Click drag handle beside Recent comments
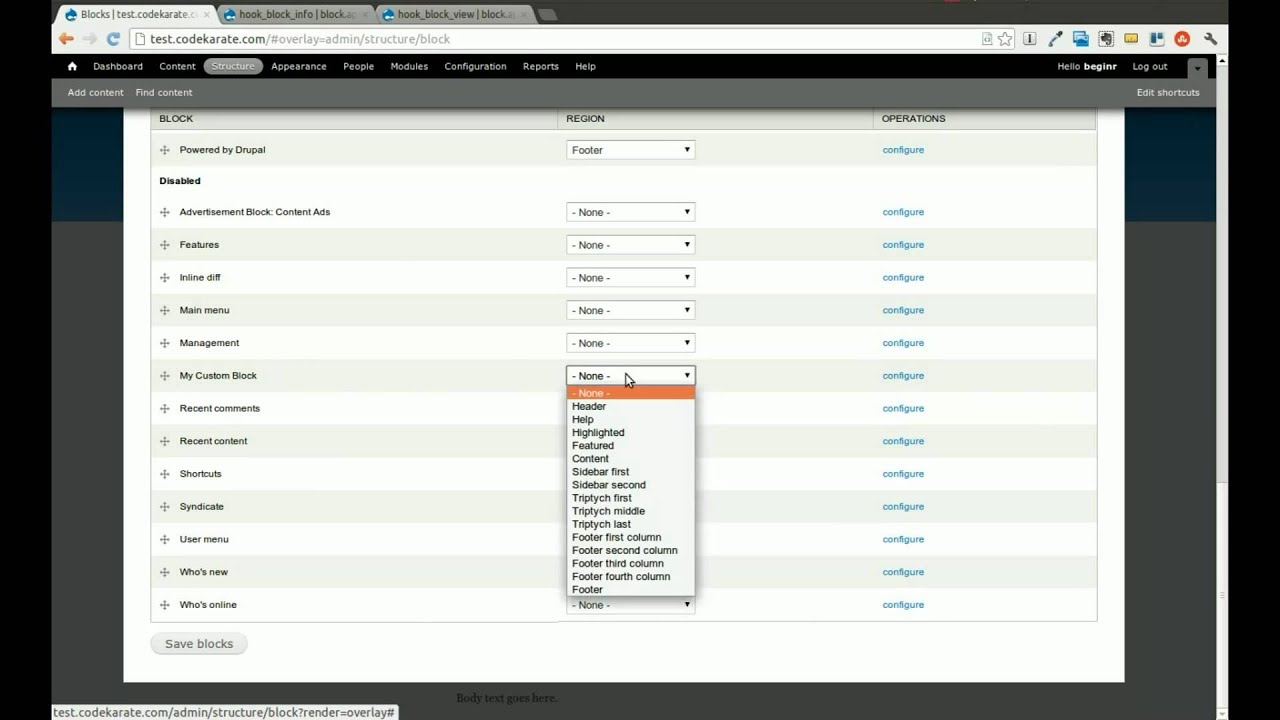 coord(165,408)
